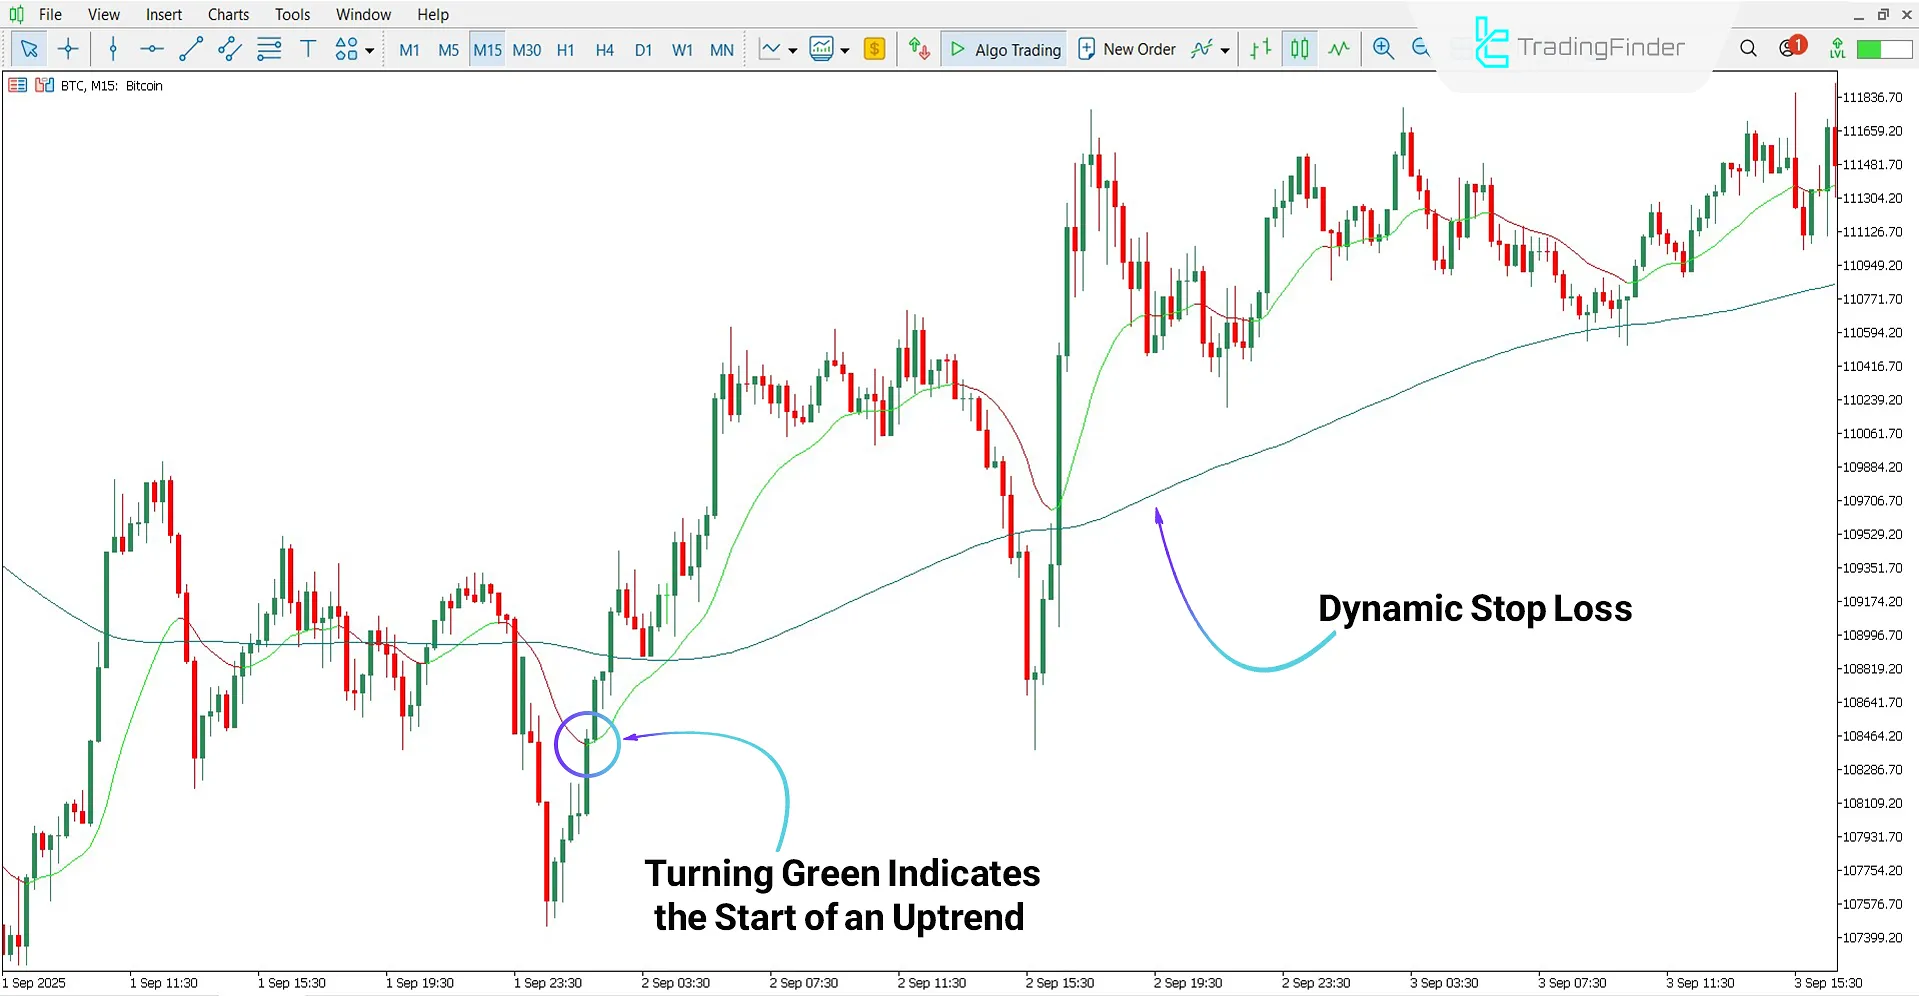Activate the text label tool
The image size is (1919, 996).
308,49
